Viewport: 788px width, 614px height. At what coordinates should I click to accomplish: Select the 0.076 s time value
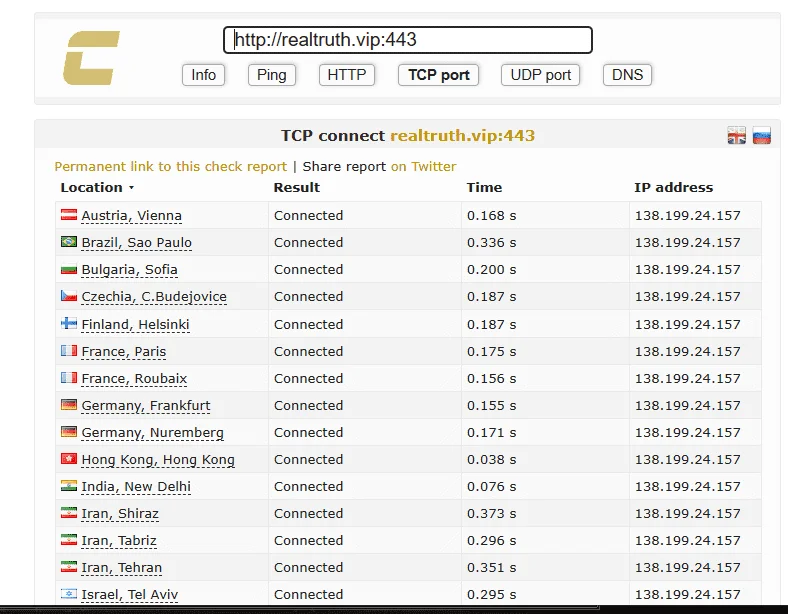(491, 487)
